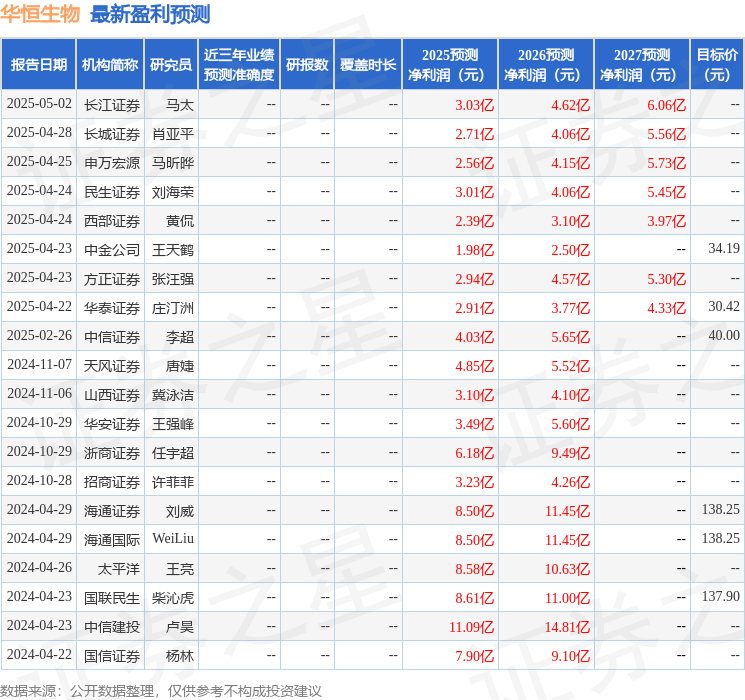Image resolution: width=745 pixels, height=700 pixels.
Task: Click 民生证券 institution cell
Action: (112, 192)
